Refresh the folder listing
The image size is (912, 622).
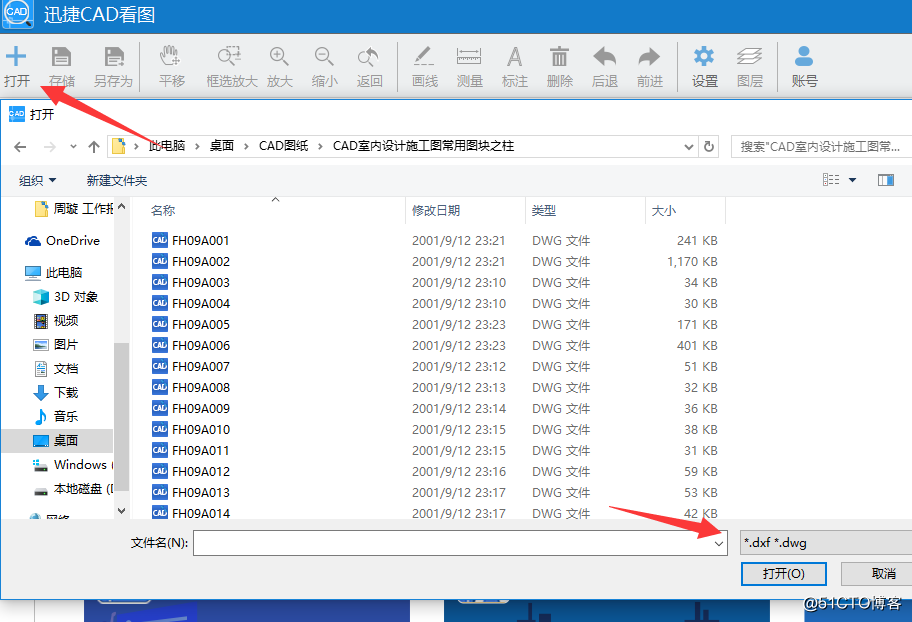point(708,146)
